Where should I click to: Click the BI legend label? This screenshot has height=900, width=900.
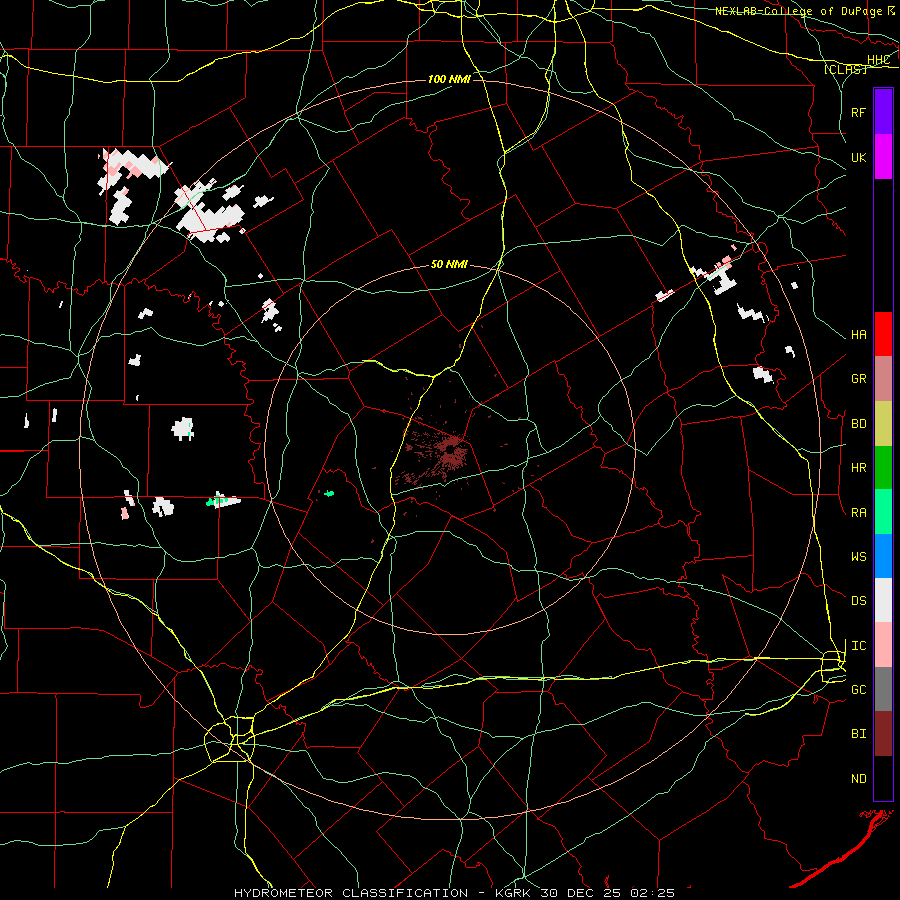click(858, 734)
